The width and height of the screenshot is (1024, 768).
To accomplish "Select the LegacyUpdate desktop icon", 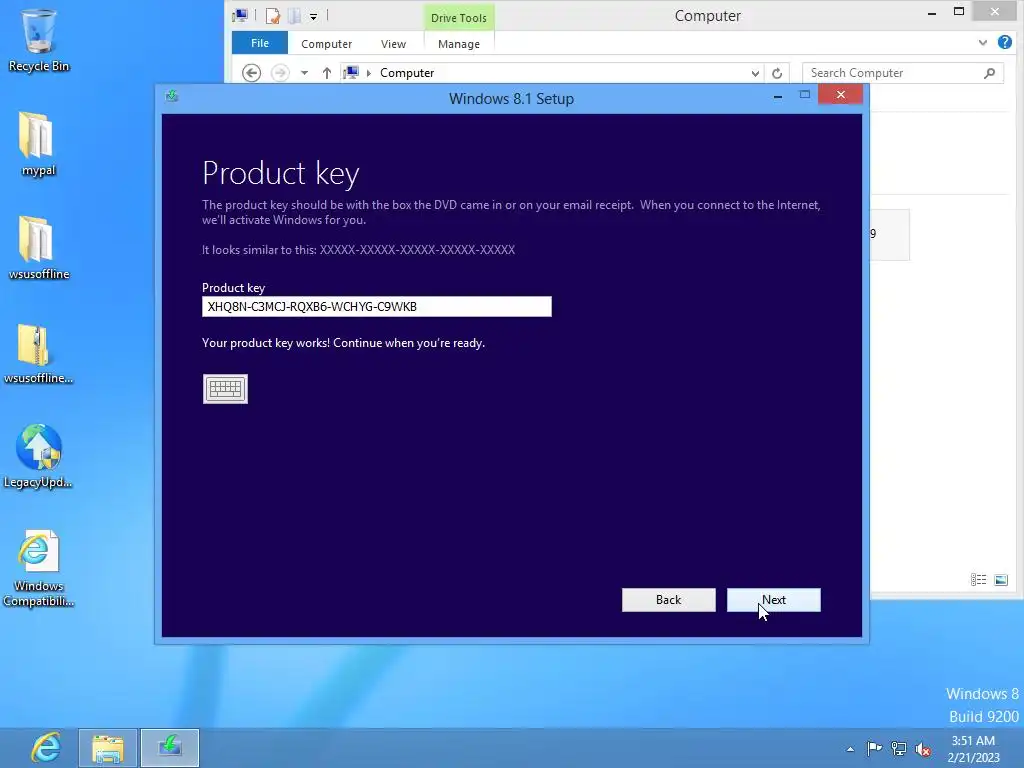I will click(x=38, y=456).
